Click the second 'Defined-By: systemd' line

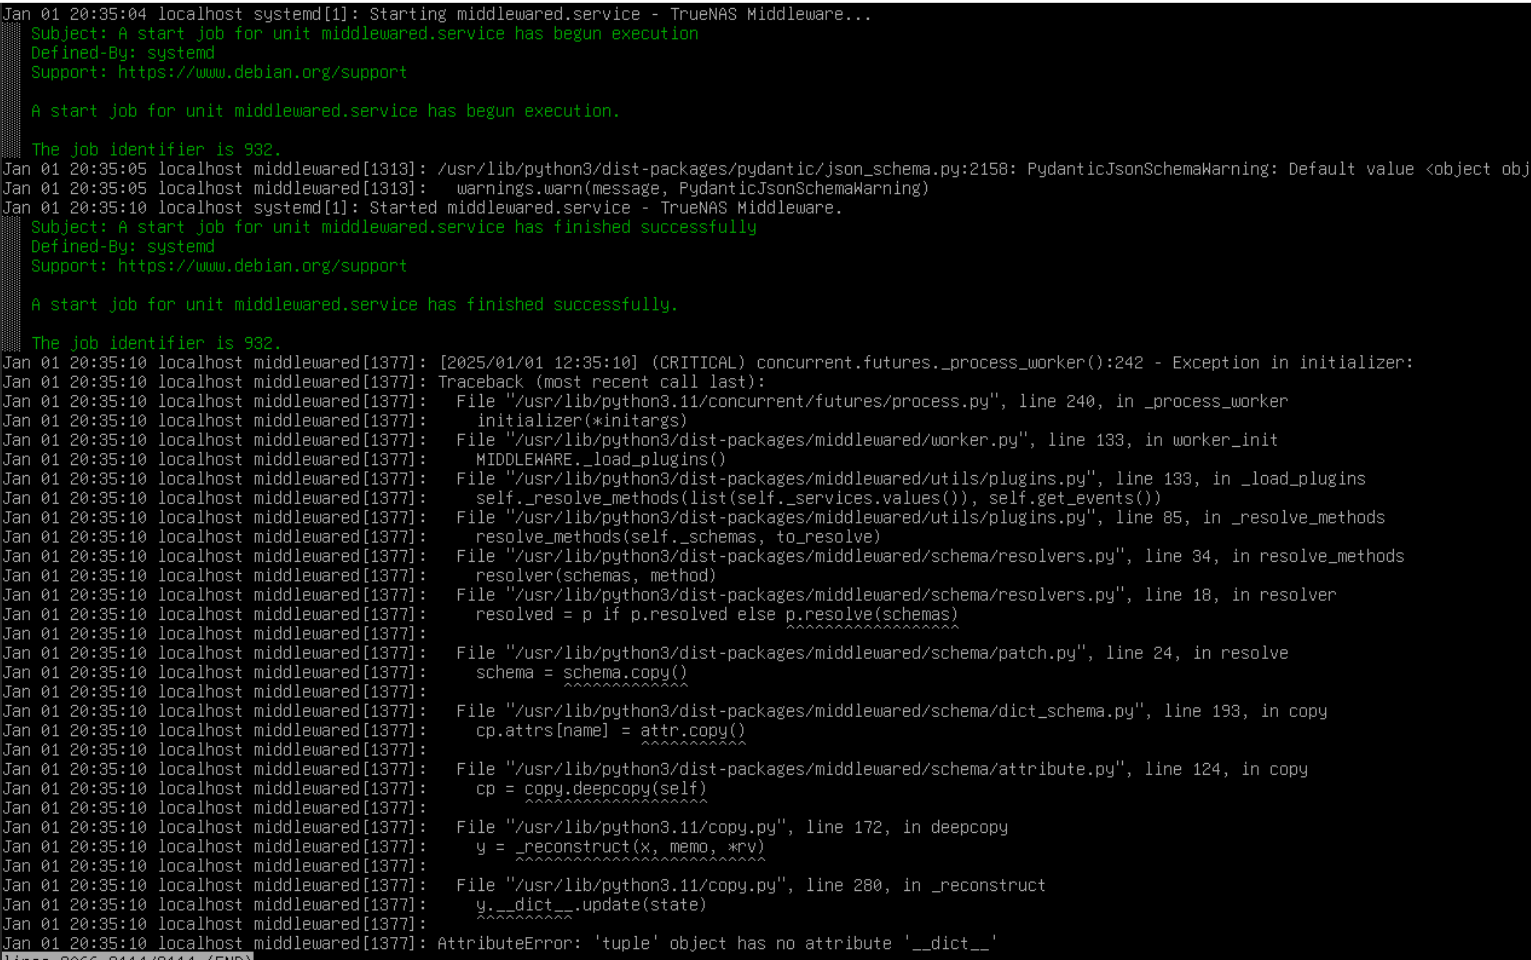point(122,246)
